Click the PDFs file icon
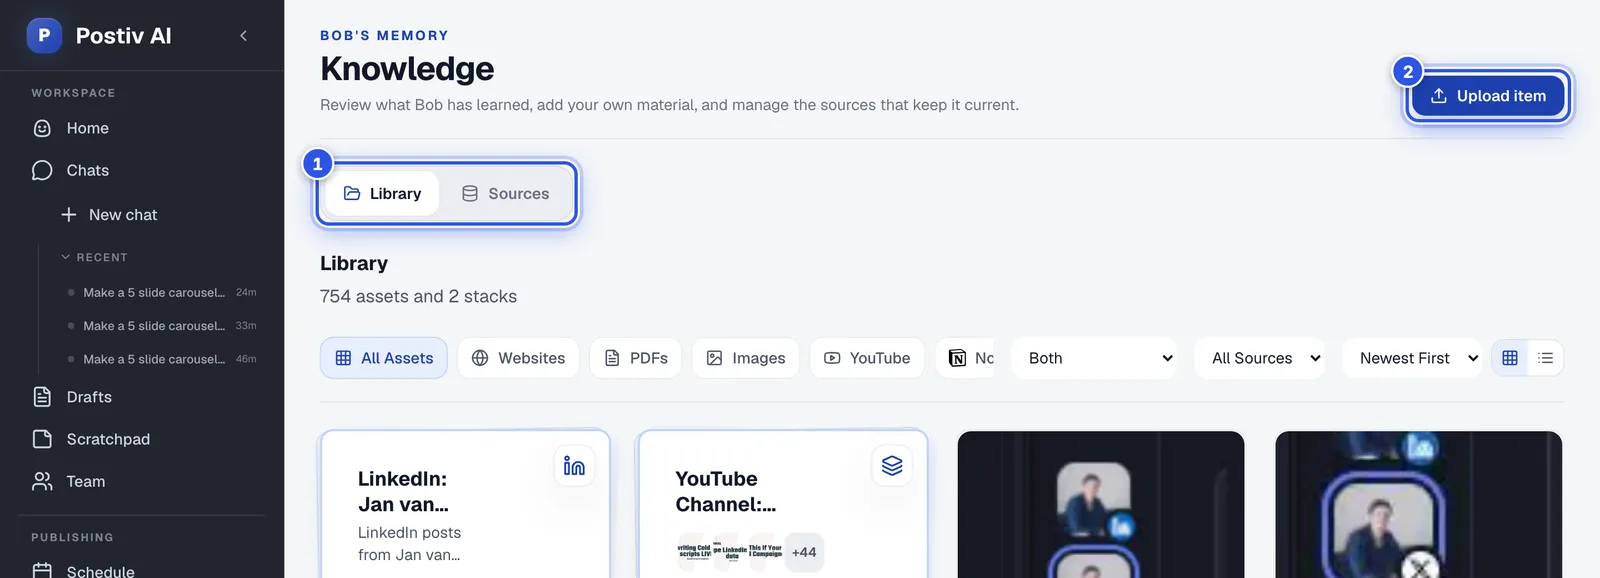1600x578 pixels. (612, 358)
